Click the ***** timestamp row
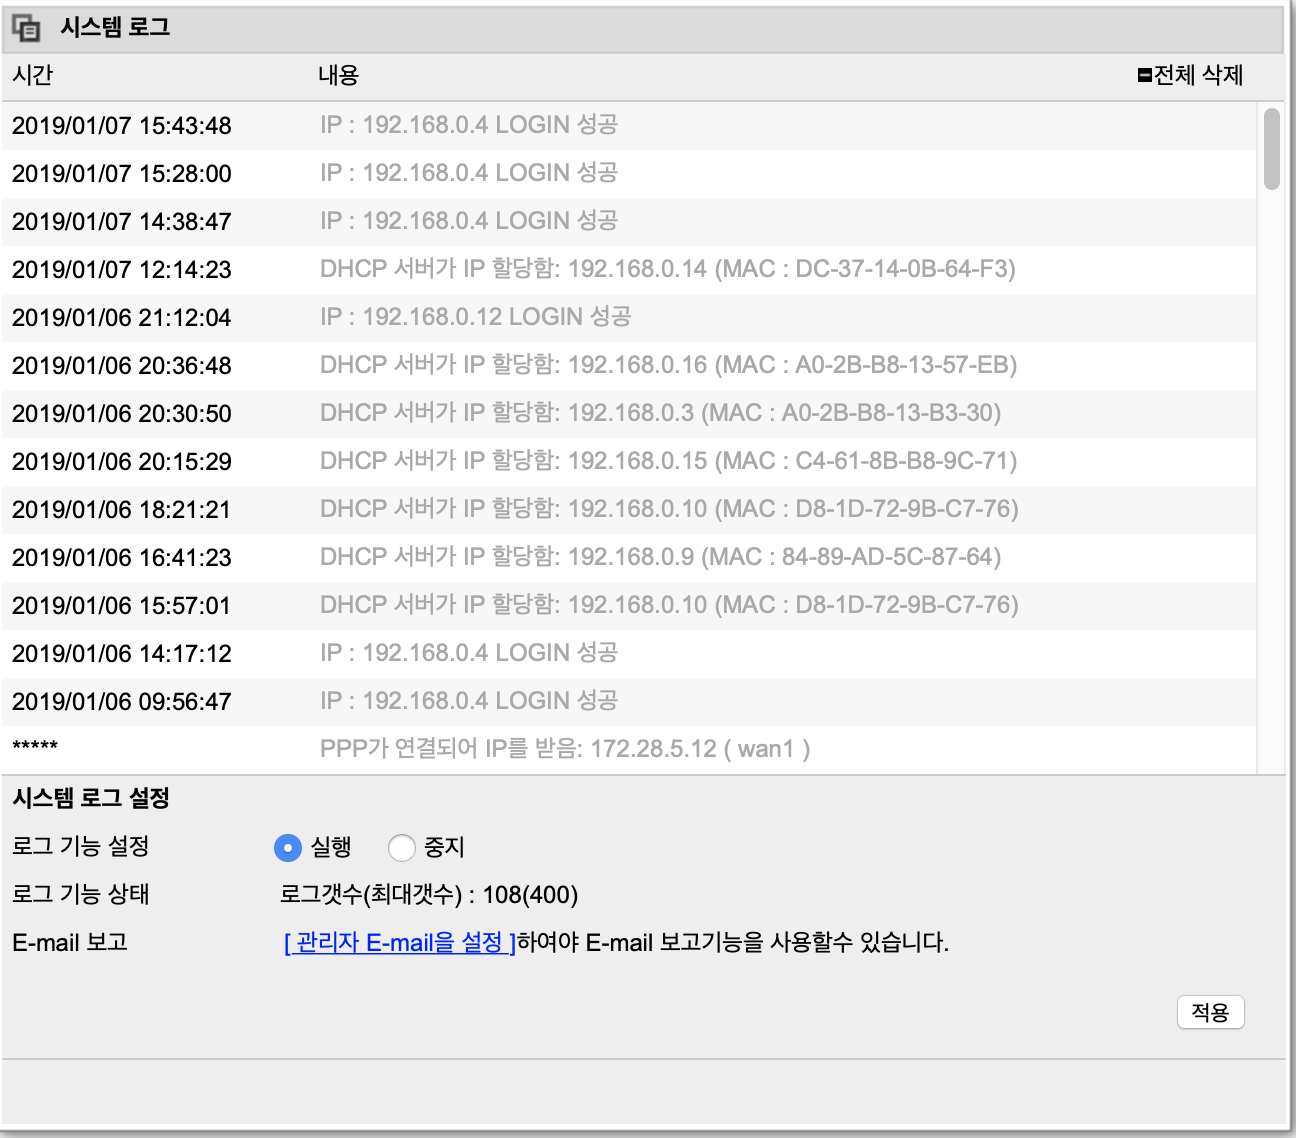 (x=35, y=747)
